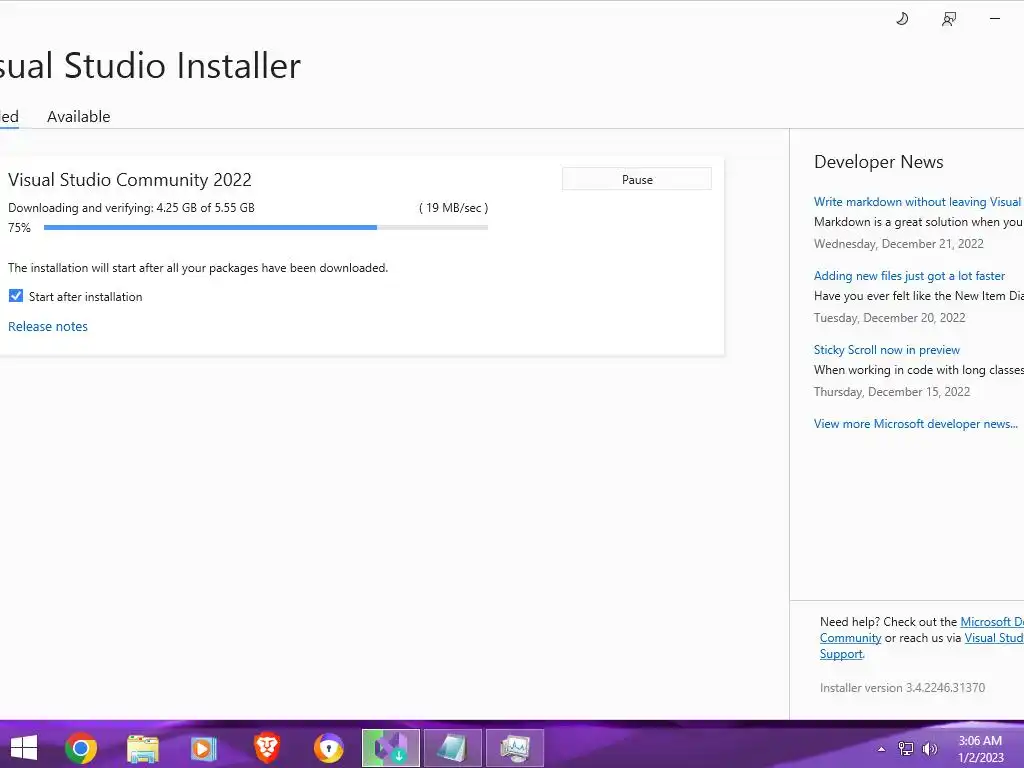The image size is (1024, 768).
Task: Minimize the Visual Studio Installer window
Action: point(995,19)
